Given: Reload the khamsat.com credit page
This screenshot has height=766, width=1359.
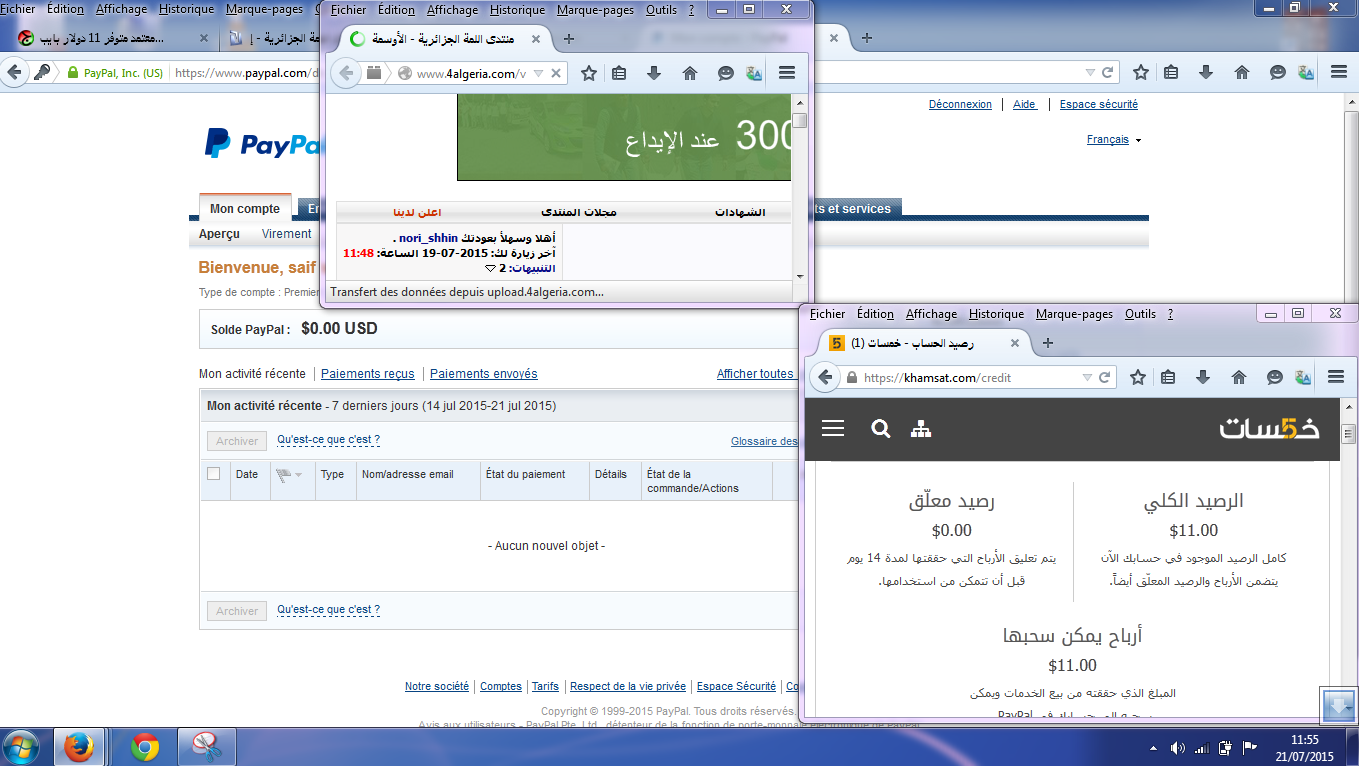Looking at the screenshot, I should pos(1105,377).
